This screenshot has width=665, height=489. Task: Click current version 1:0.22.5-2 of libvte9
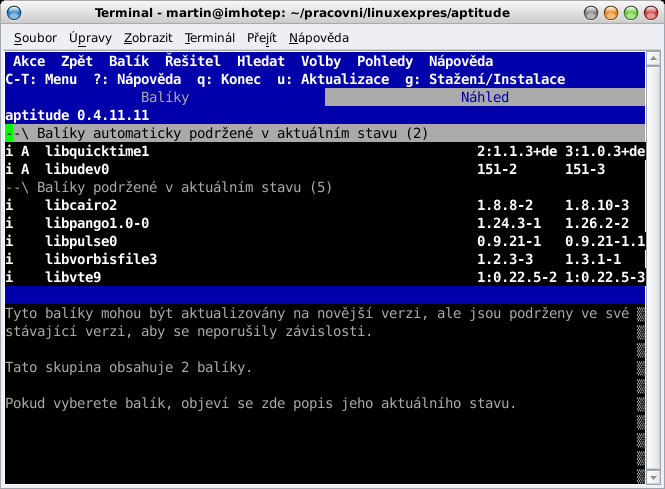pyautogui.click(x=517, y=277)
